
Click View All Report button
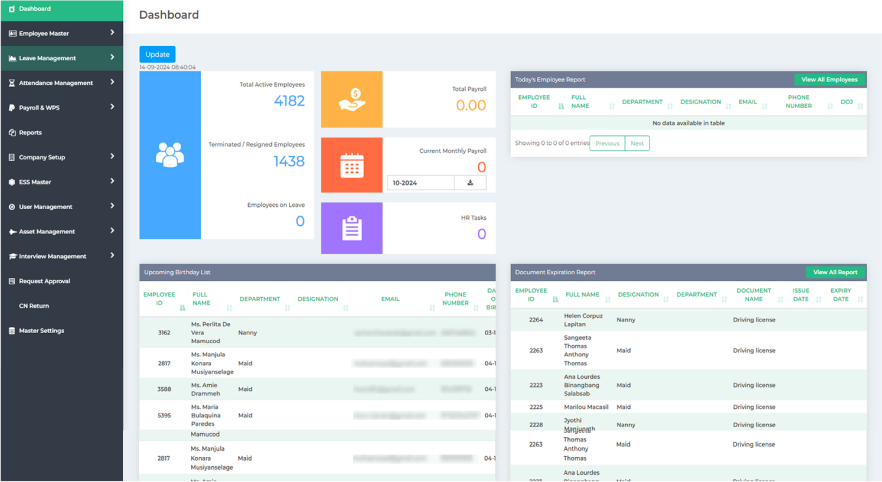835,272
